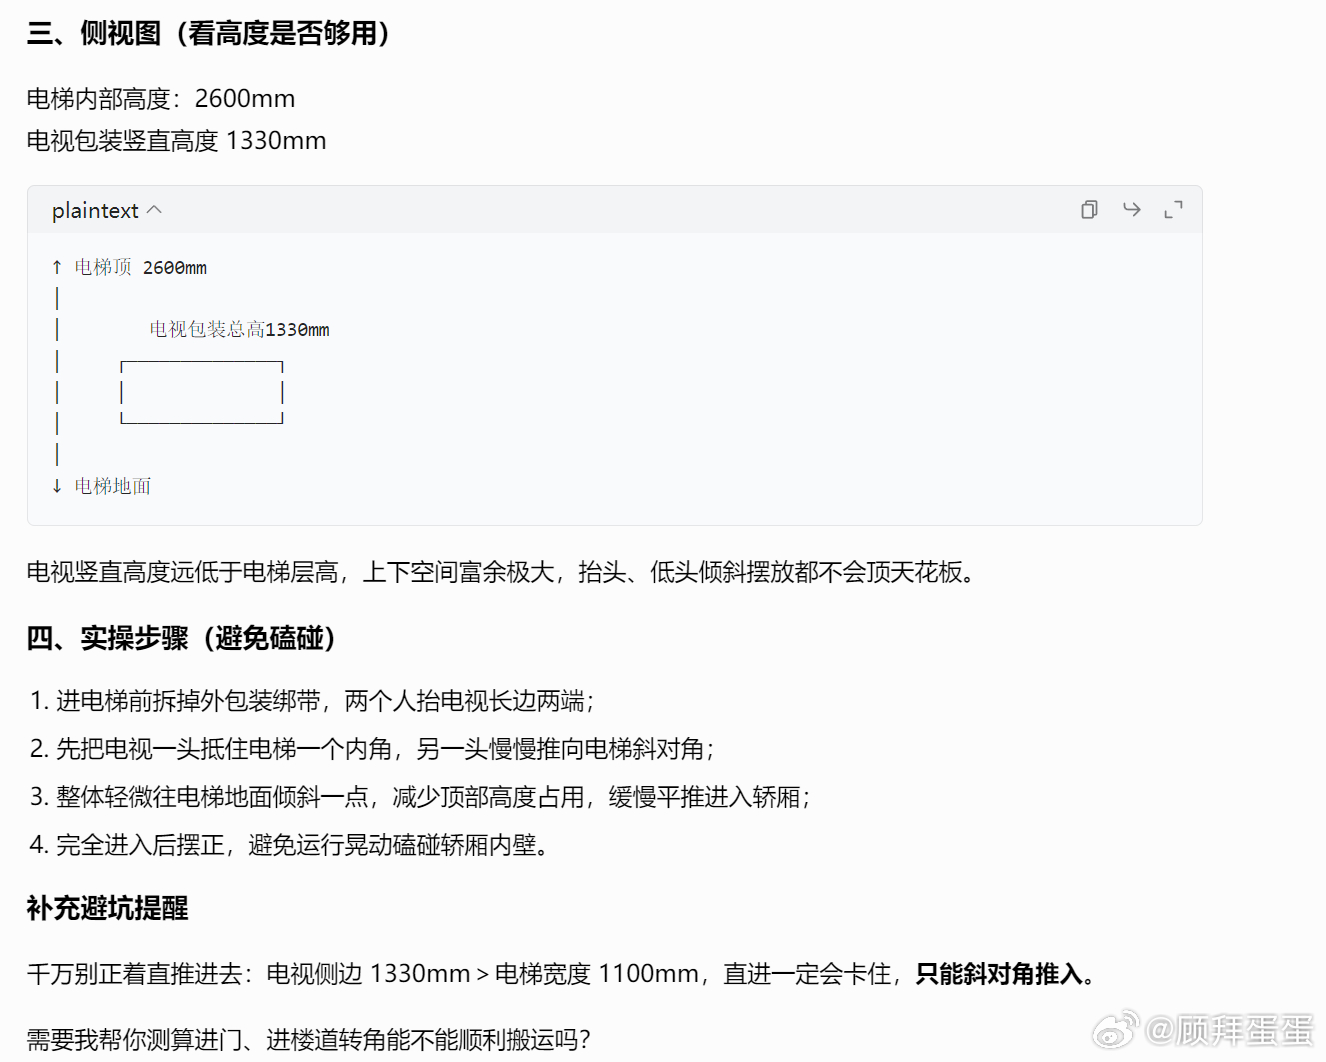Click the share arrow icon on code block
This screenshot has width=1326, height=1062.
pos(1131,209)
